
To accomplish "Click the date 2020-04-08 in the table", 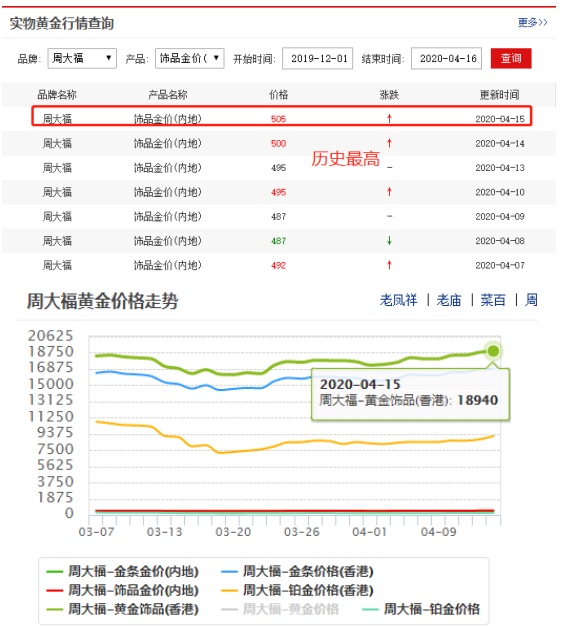I will click(x=500, y=241).
